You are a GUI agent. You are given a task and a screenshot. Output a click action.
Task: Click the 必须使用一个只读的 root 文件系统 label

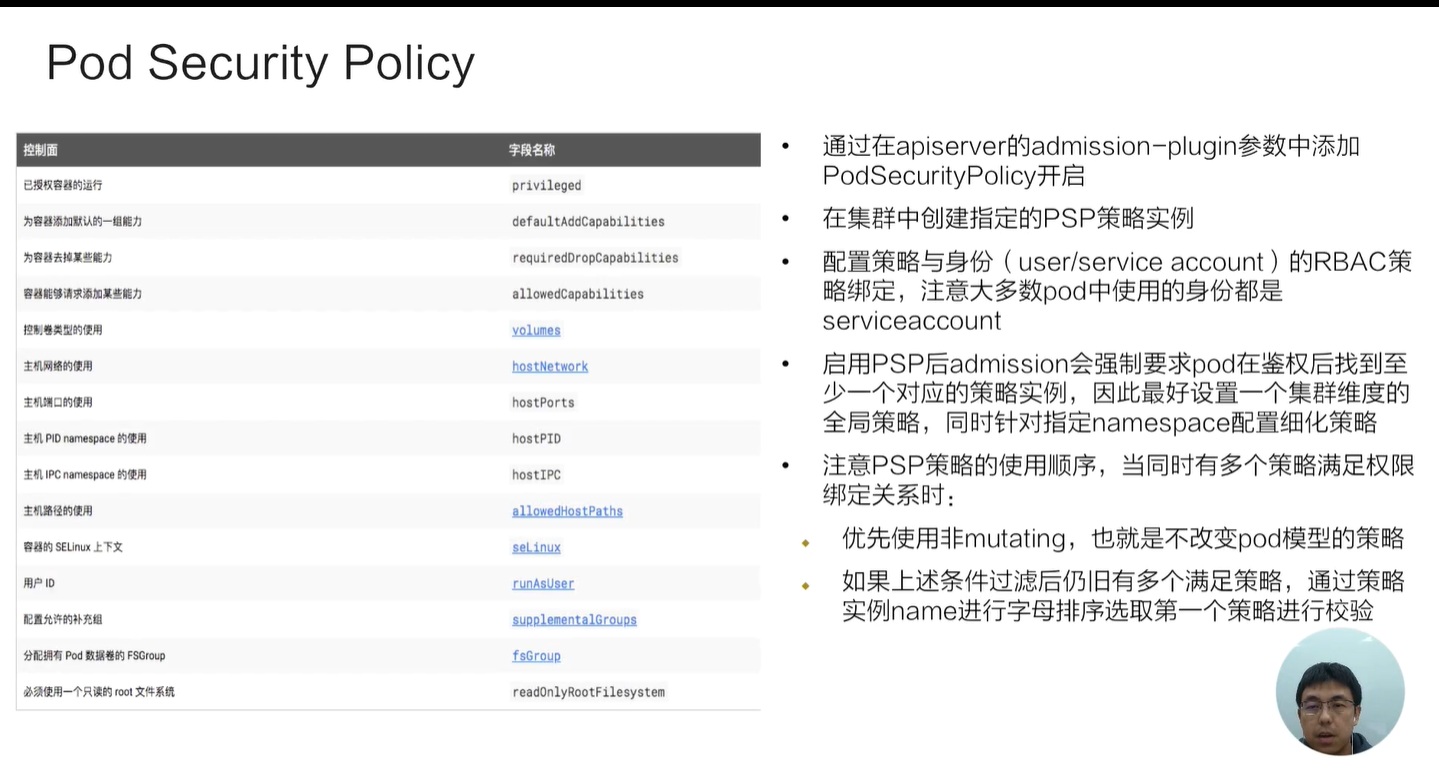click(98, 691)
